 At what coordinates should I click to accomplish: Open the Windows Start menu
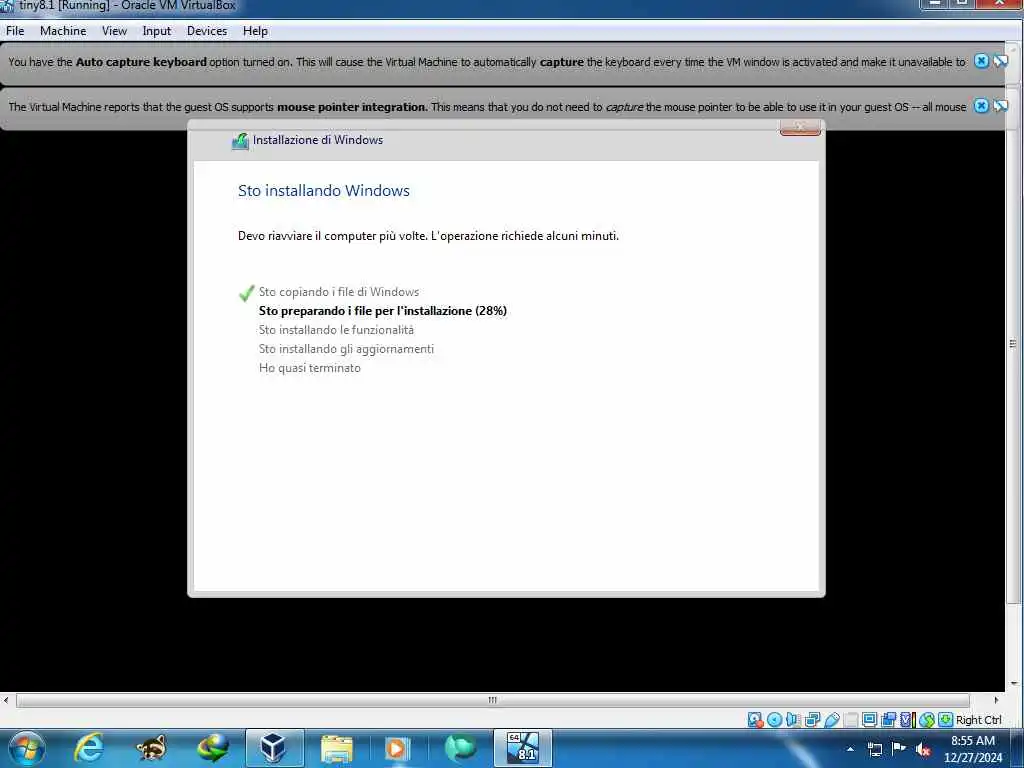(26, 748)
